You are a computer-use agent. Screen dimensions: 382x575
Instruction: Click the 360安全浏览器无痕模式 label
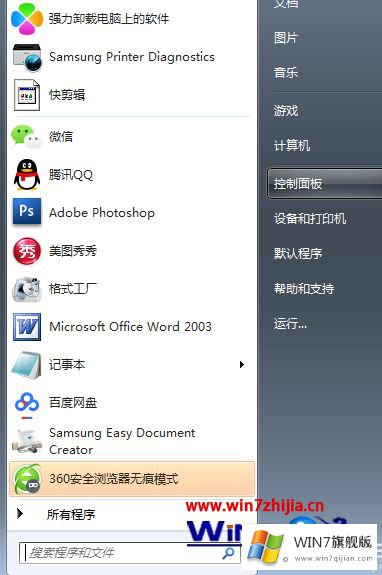pyautogui.click(x=114, y=479)
